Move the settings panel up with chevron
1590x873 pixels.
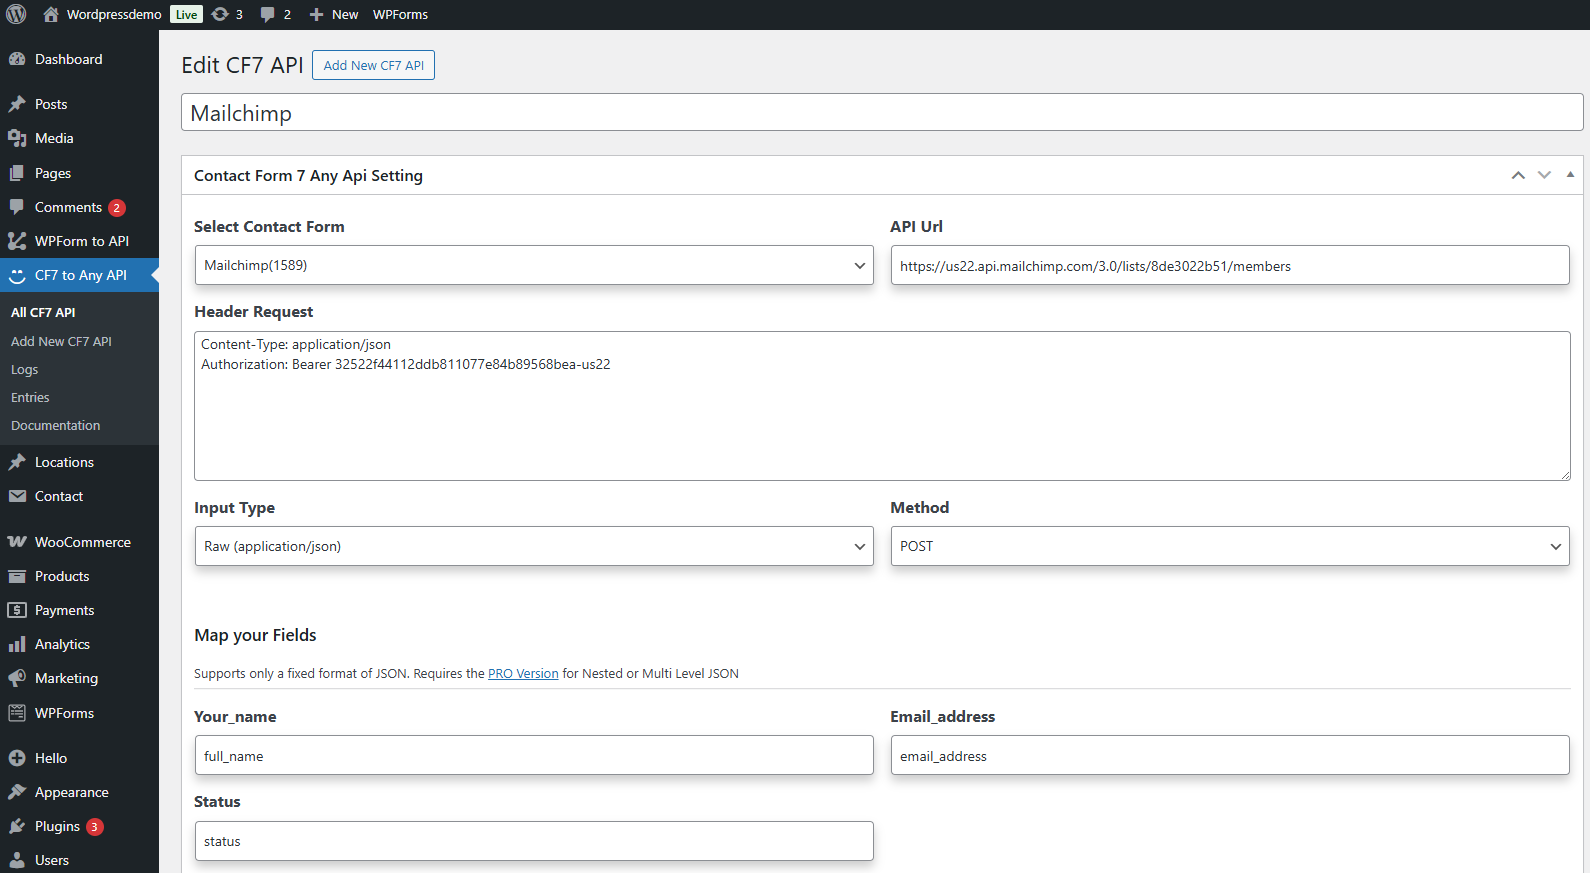click(1518, 175)
